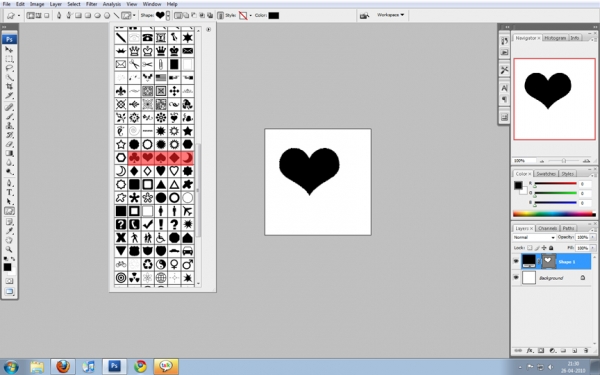Image resolution: width=600 pixels, height=375 pixels.
Task: Choose the yin yang shape
Action: click(161, 264)
